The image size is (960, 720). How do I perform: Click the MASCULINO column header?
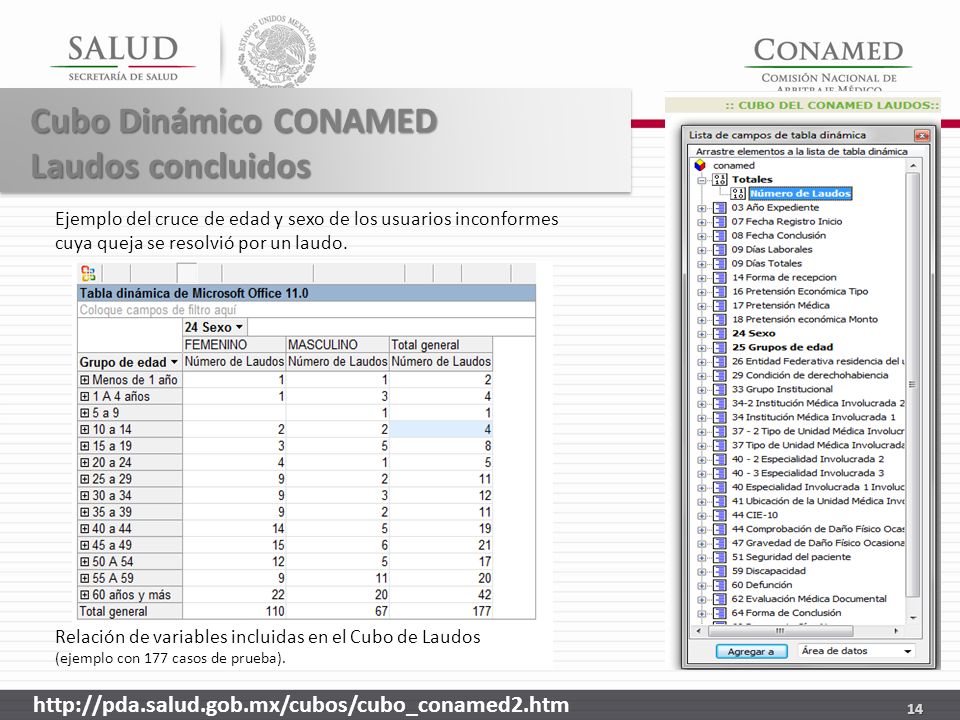coord(337,345)
